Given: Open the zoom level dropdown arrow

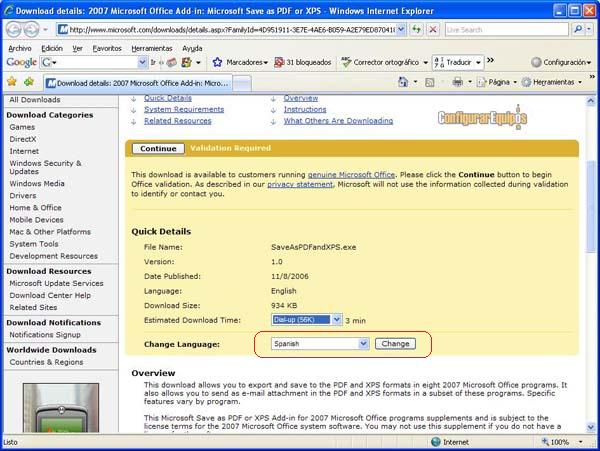Looking at the screenshot, I should coord(580,442).
